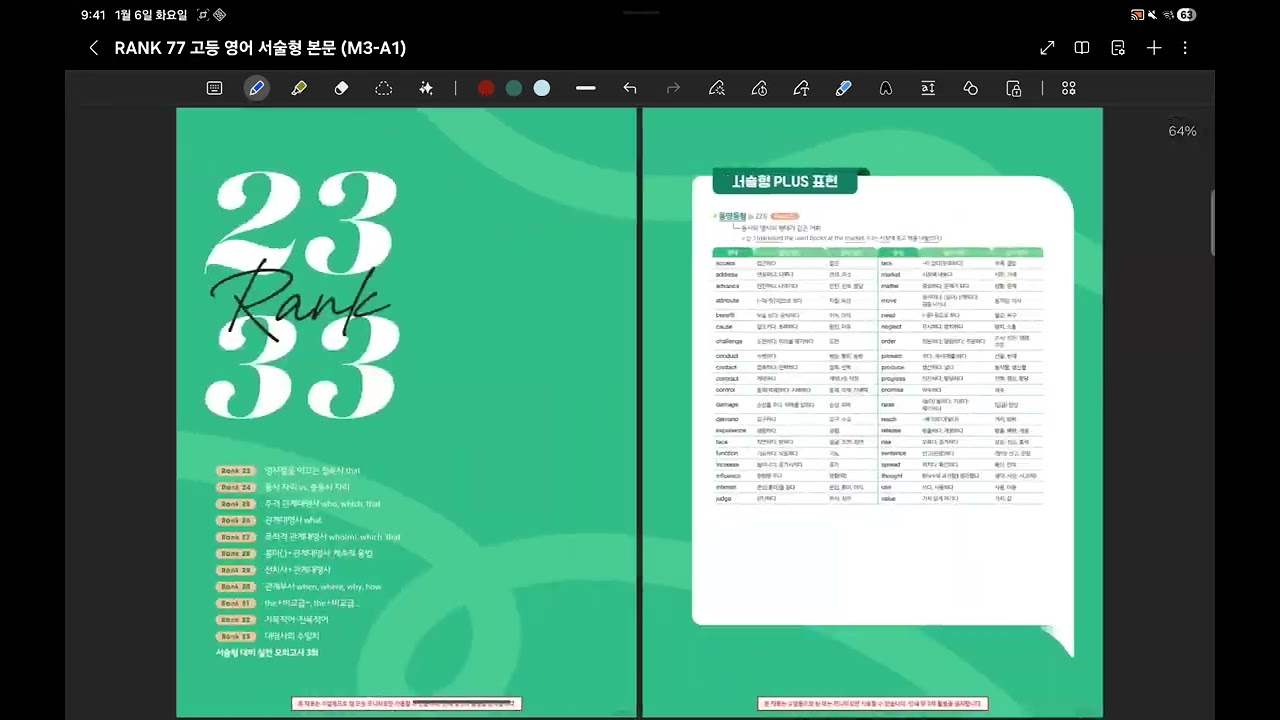The width and height of the screenshot is (1280, 720).
Task: Select the pen icon right of redo
Action: 716,88
